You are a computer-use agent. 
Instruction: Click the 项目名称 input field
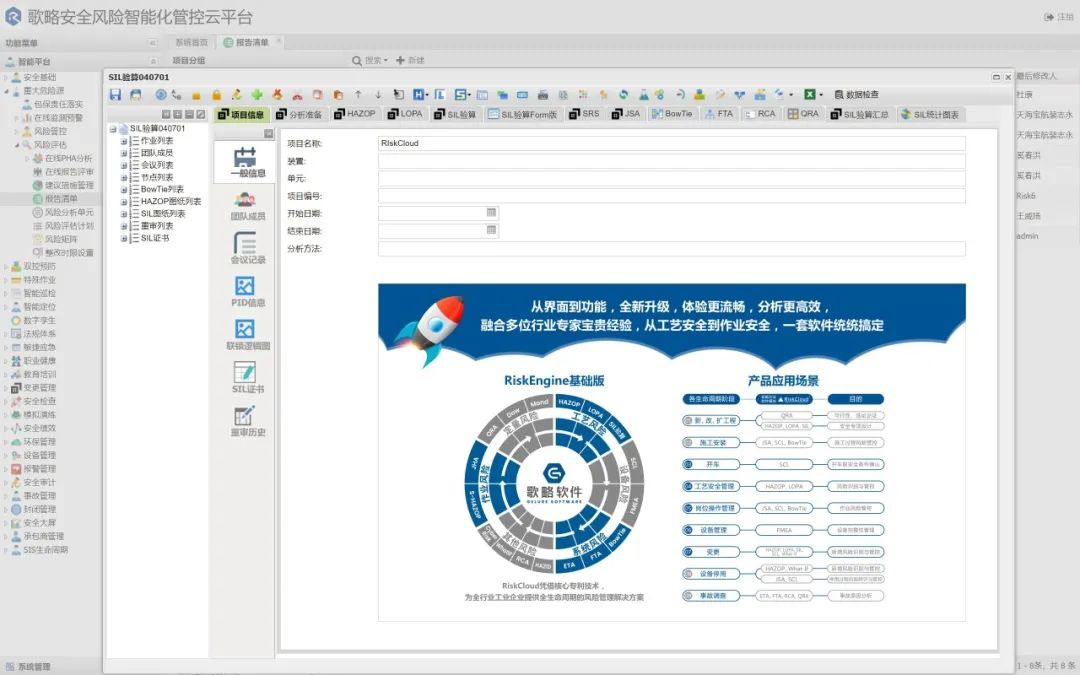pyautogui.click(x=670, y=144)
